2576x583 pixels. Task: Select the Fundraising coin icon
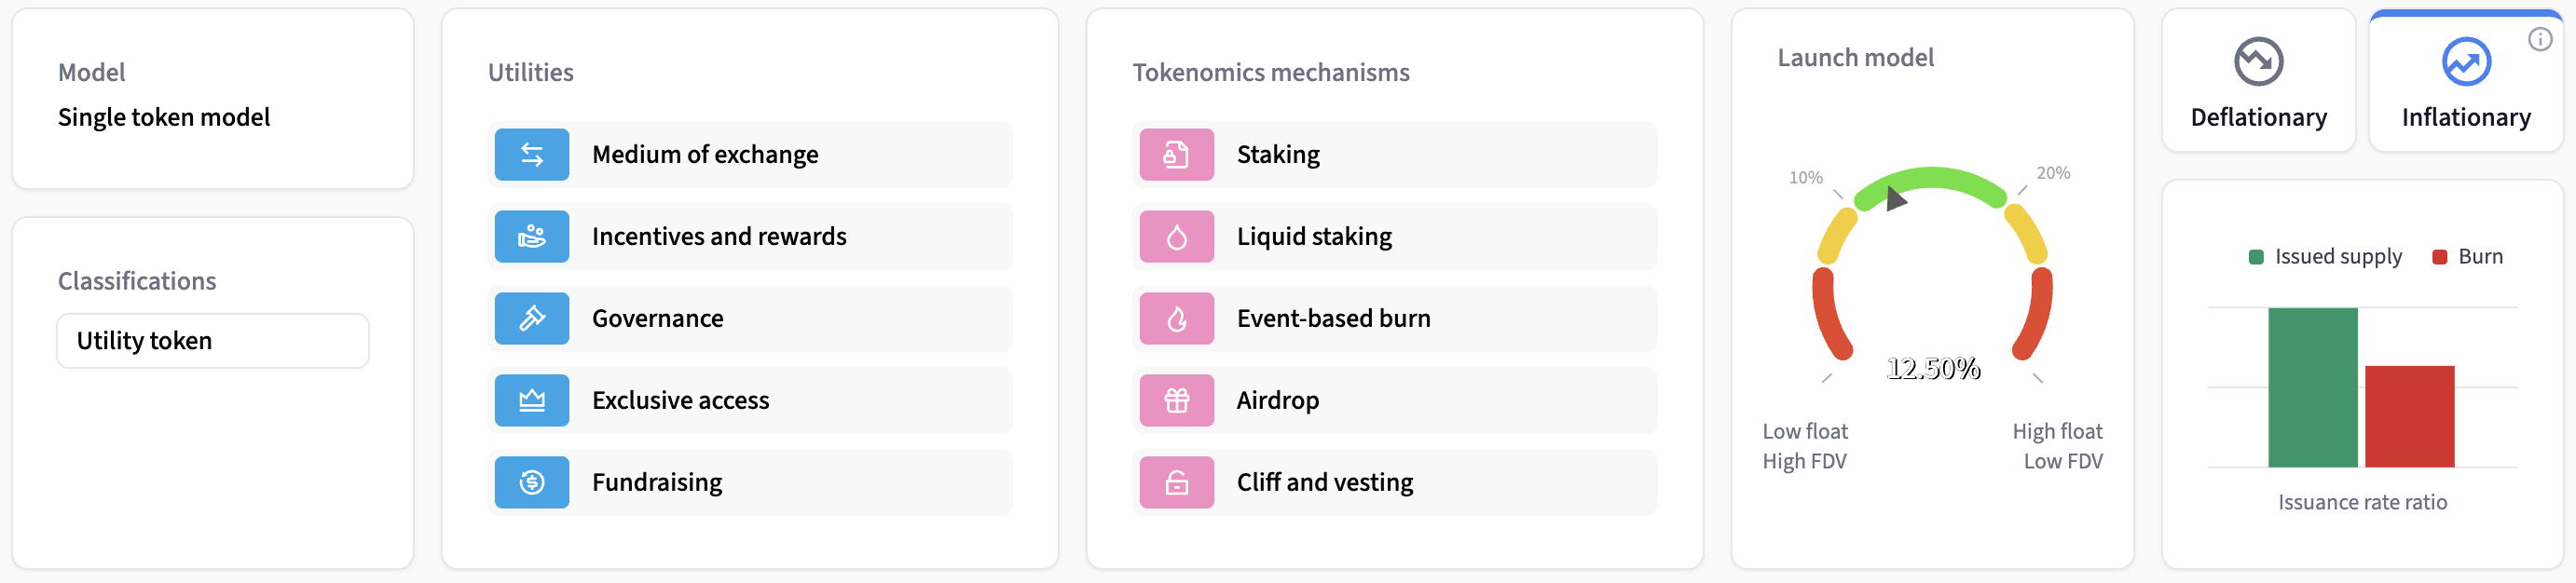coord(531,482)
